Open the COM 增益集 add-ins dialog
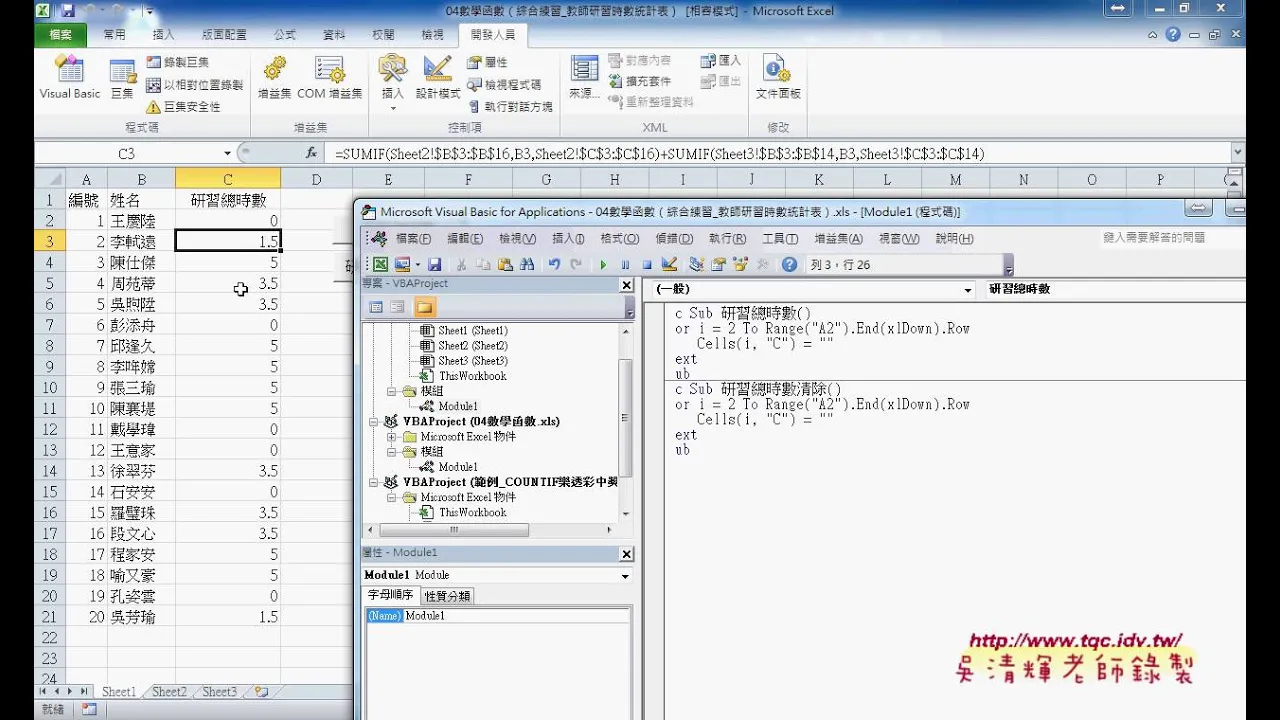The image size is (1280, 720). 330,78
